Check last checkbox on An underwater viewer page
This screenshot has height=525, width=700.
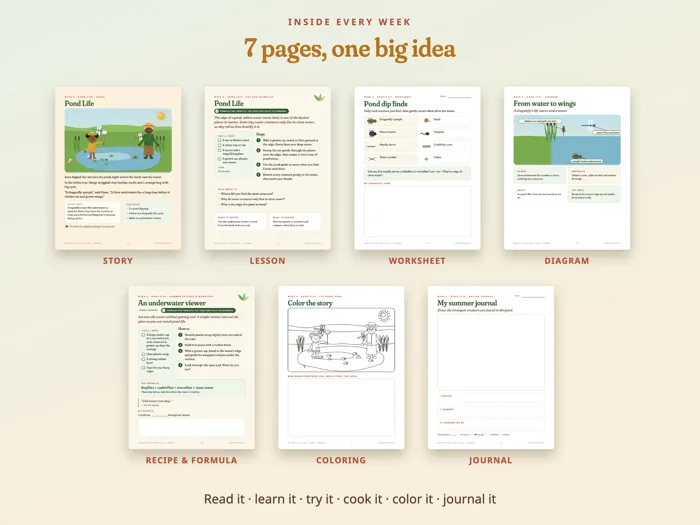point(143,368)
